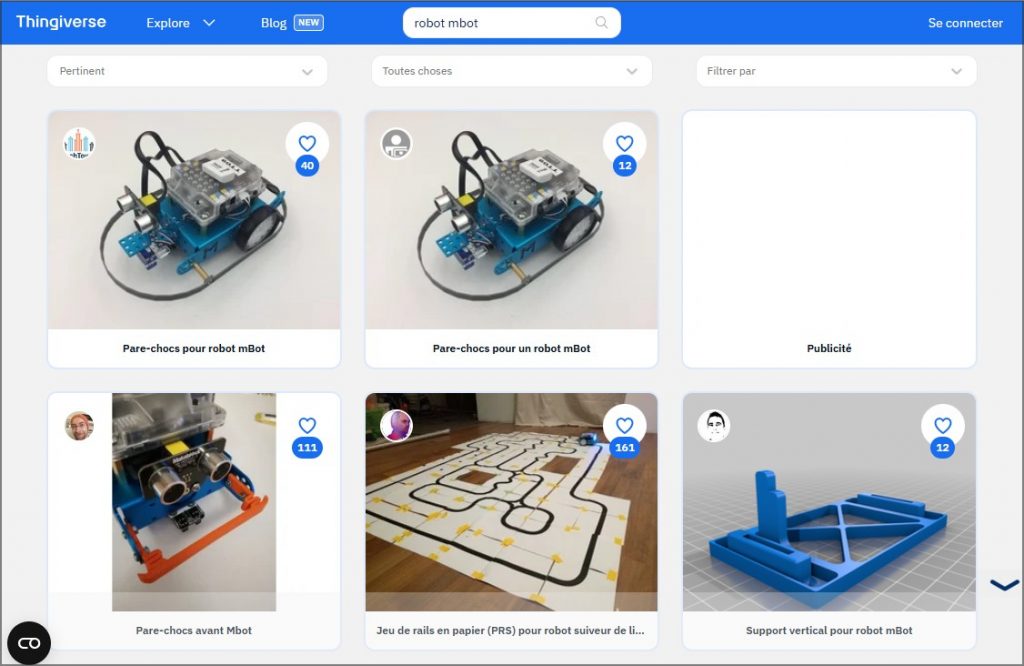
Task: Open the Thingiverse home logo
Action: point(60,21)
